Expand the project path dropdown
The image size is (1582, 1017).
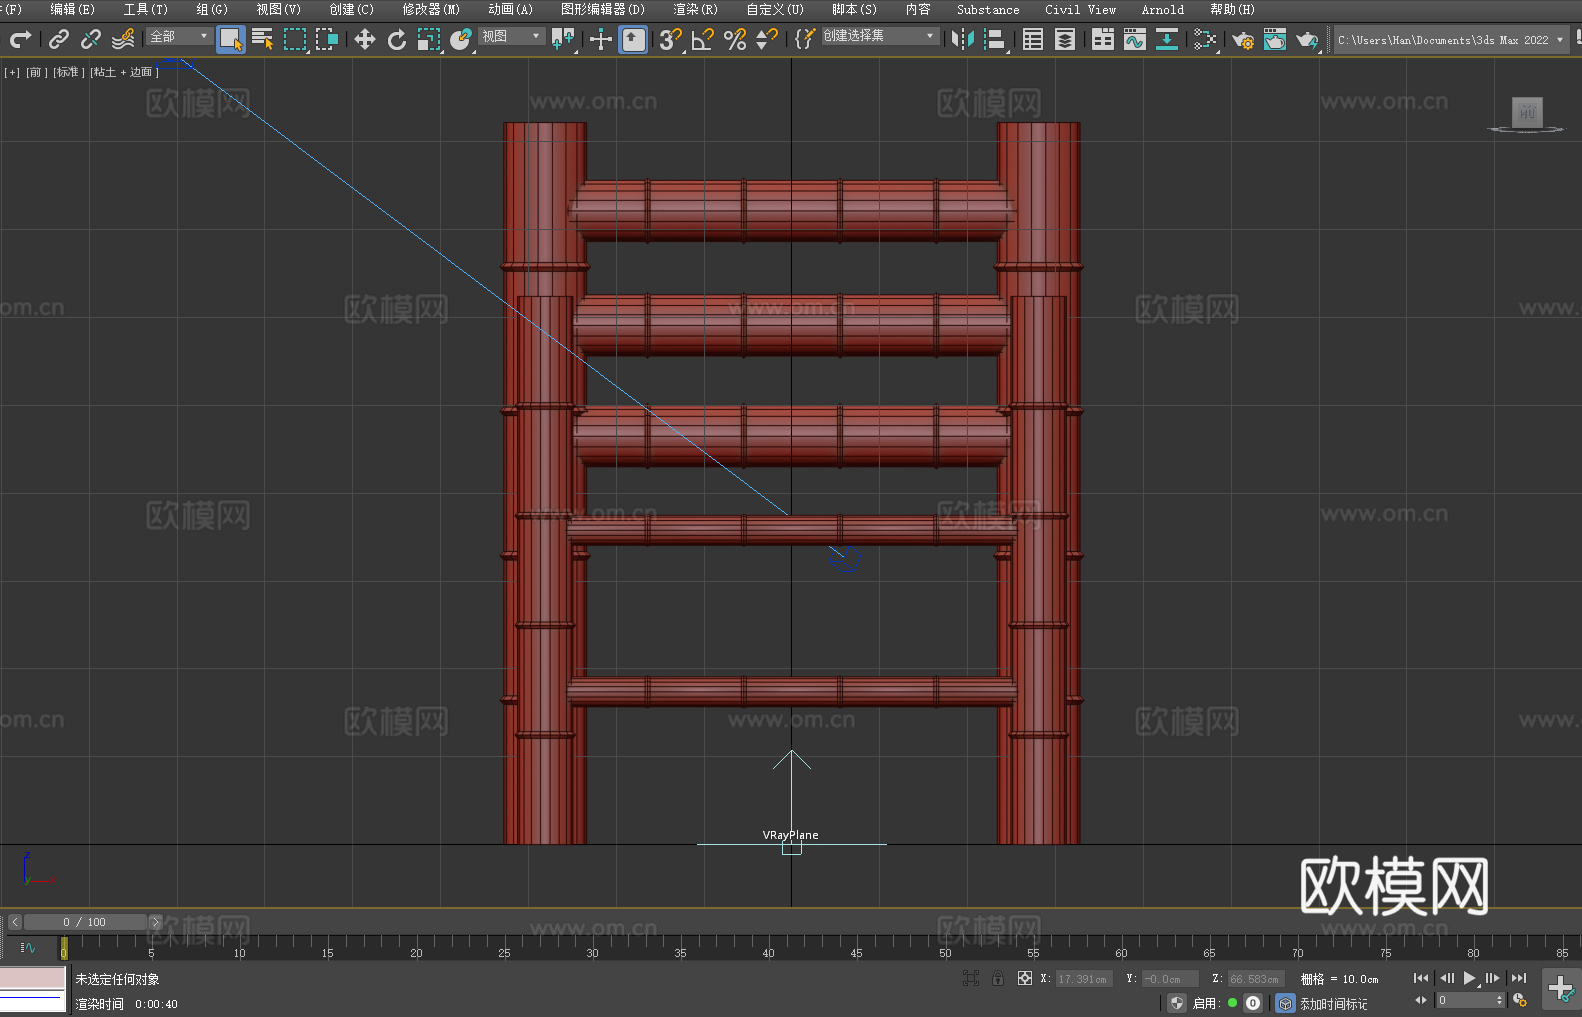(x=1559, y=40)
